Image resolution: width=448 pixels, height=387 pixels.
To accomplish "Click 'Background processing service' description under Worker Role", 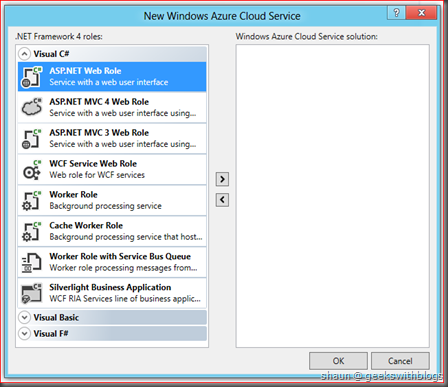I will pos(105,206).
